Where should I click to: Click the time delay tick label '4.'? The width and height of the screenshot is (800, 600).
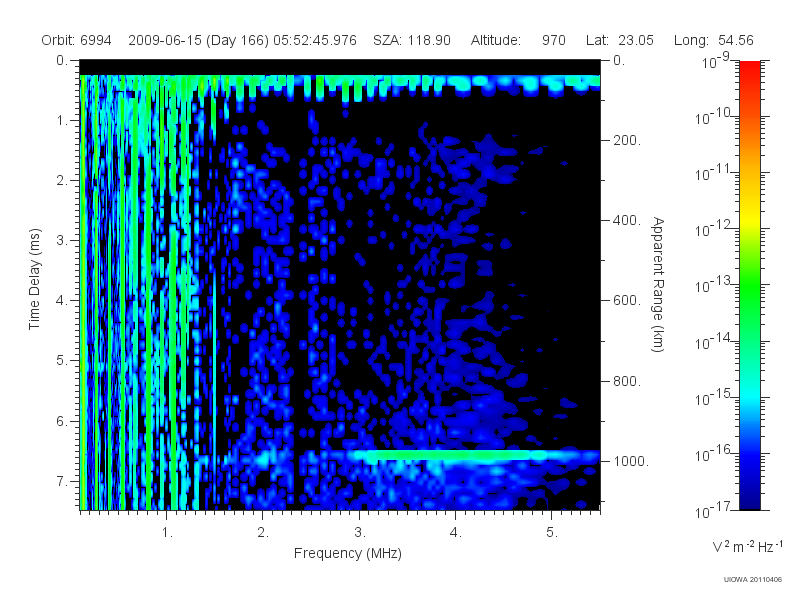point(62,301)
